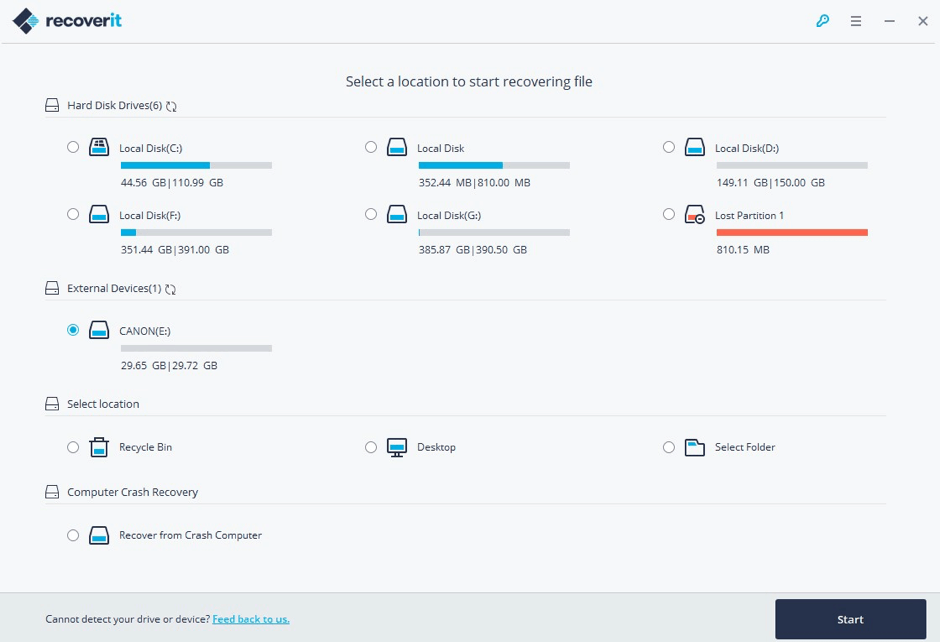Image resolution: width=940 pixels, height=642 pixels.
Task: Choose the Recover from Crash Computer option
Action: [x=73, y=535]
